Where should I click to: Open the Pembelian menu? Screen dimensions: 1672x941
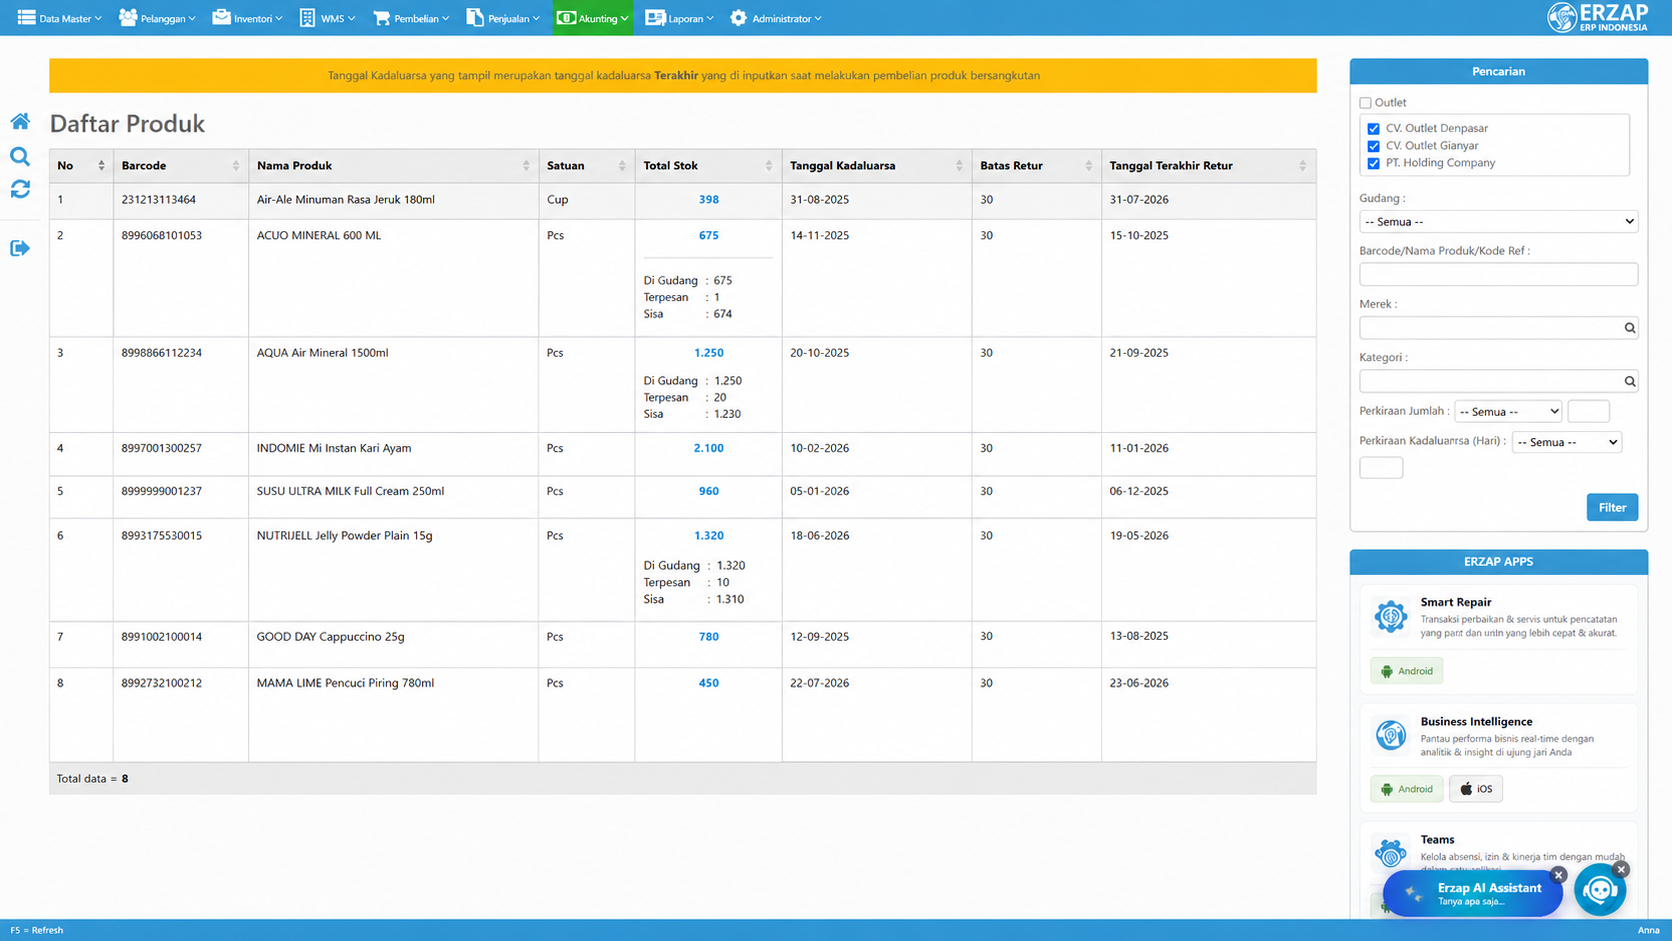411,18
